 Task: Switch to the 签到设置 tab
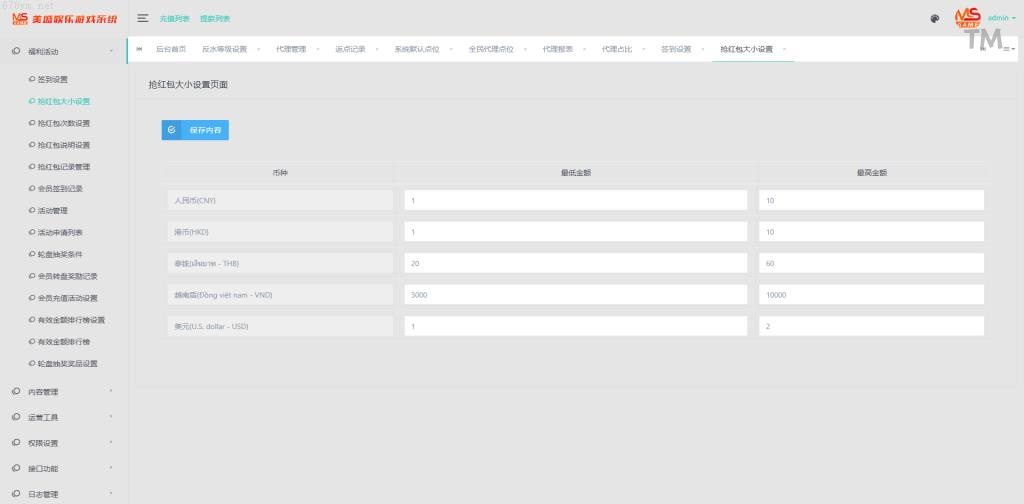(x=676, y=49)
